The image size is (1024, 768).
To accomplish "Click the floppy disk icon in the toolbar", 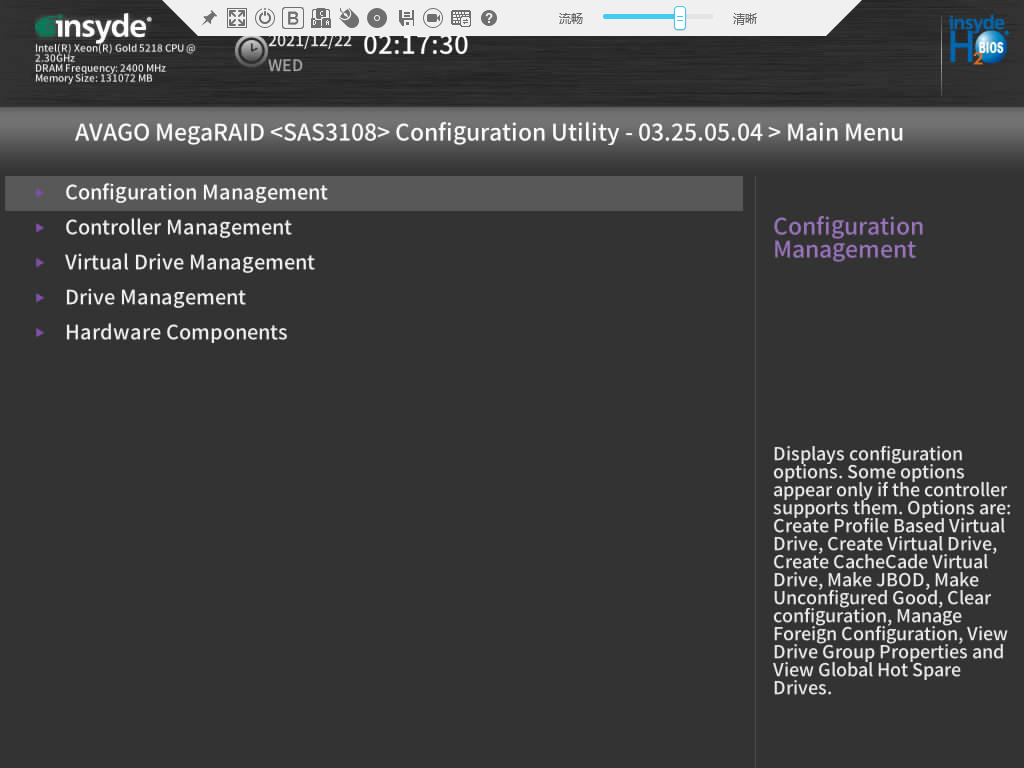I will (405, 18).
